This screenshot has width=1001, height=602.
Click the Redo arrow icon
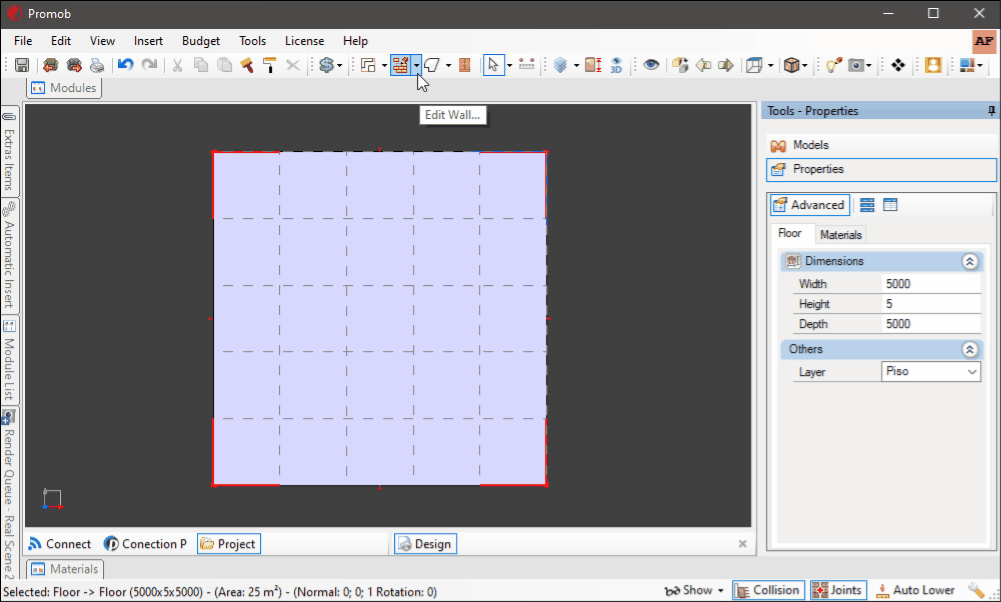pyautogui.click(x=149, y=65)
